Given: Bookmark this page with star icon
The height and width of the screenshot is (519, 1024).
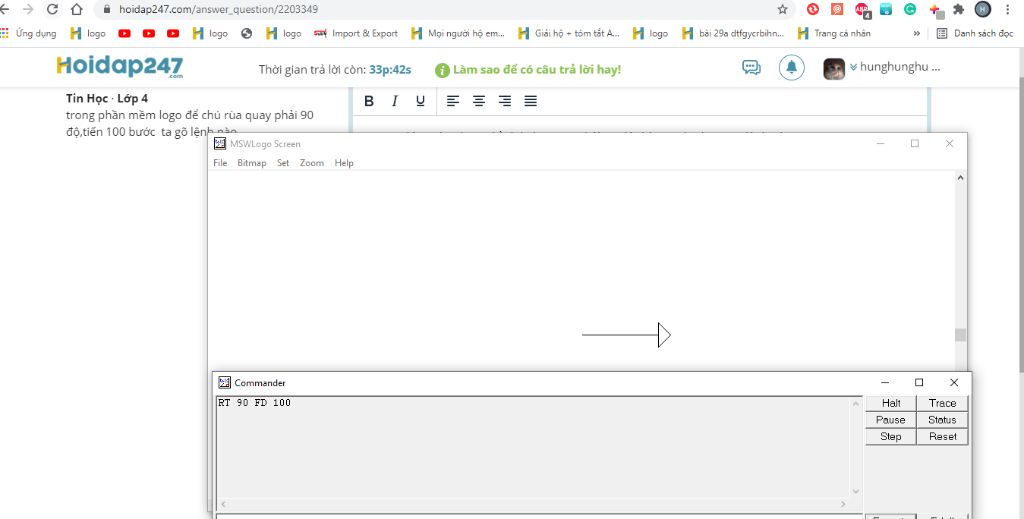Looking at the screenshot, I should pyautogui.click(x=782, y=9).
